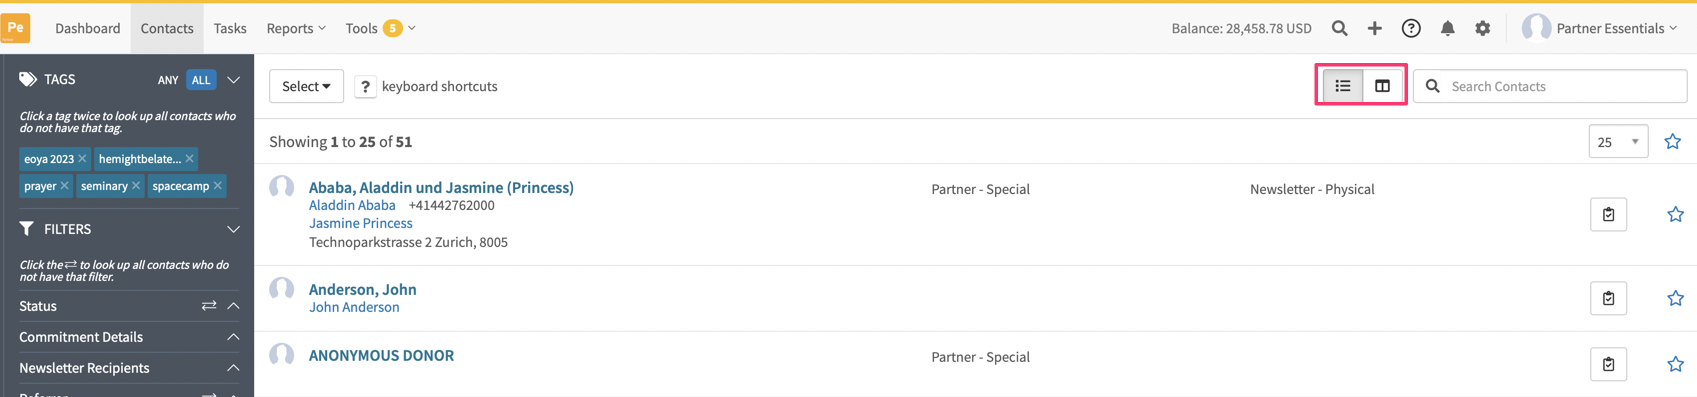1697x397 pixels.
Task: Open the settings gear icon
Action: tap(1483, 28)
